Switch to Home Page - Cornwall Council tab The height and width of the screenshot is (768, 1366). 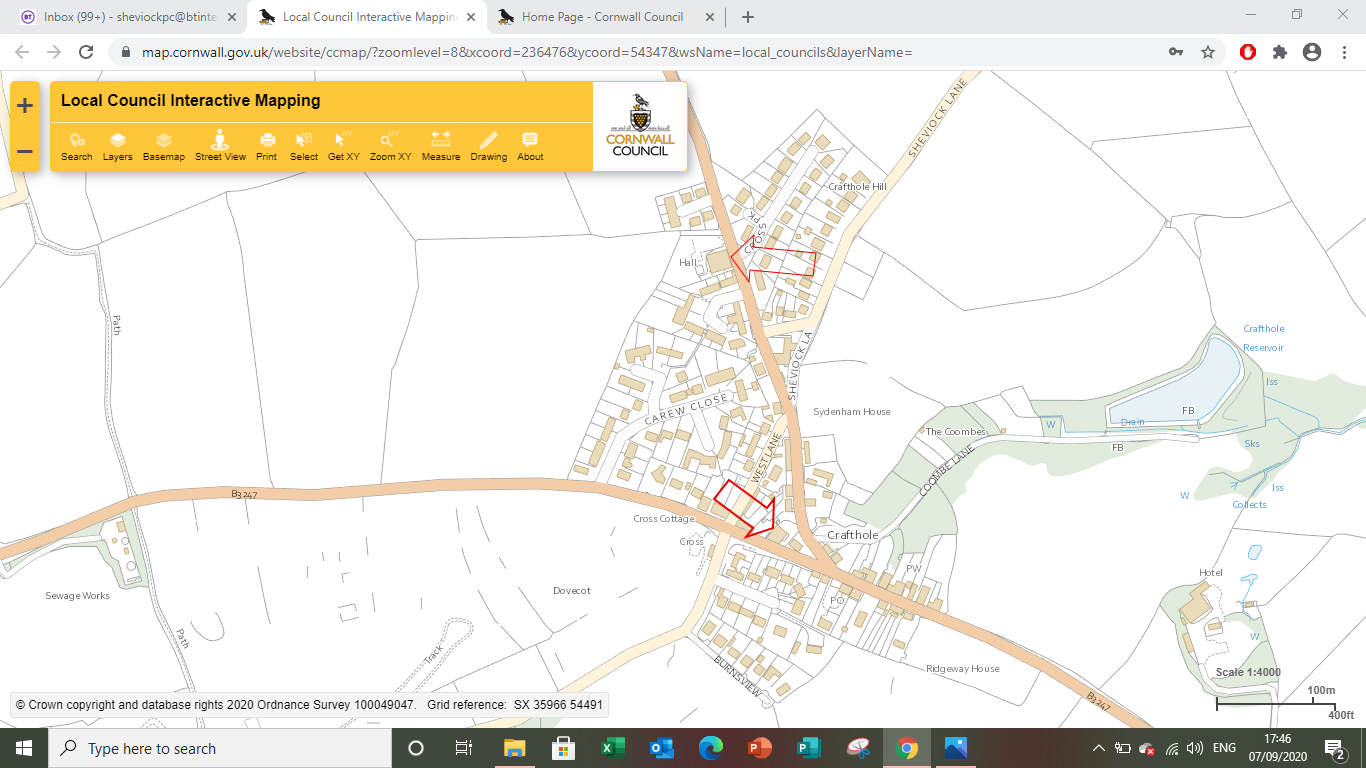[602, 17]
